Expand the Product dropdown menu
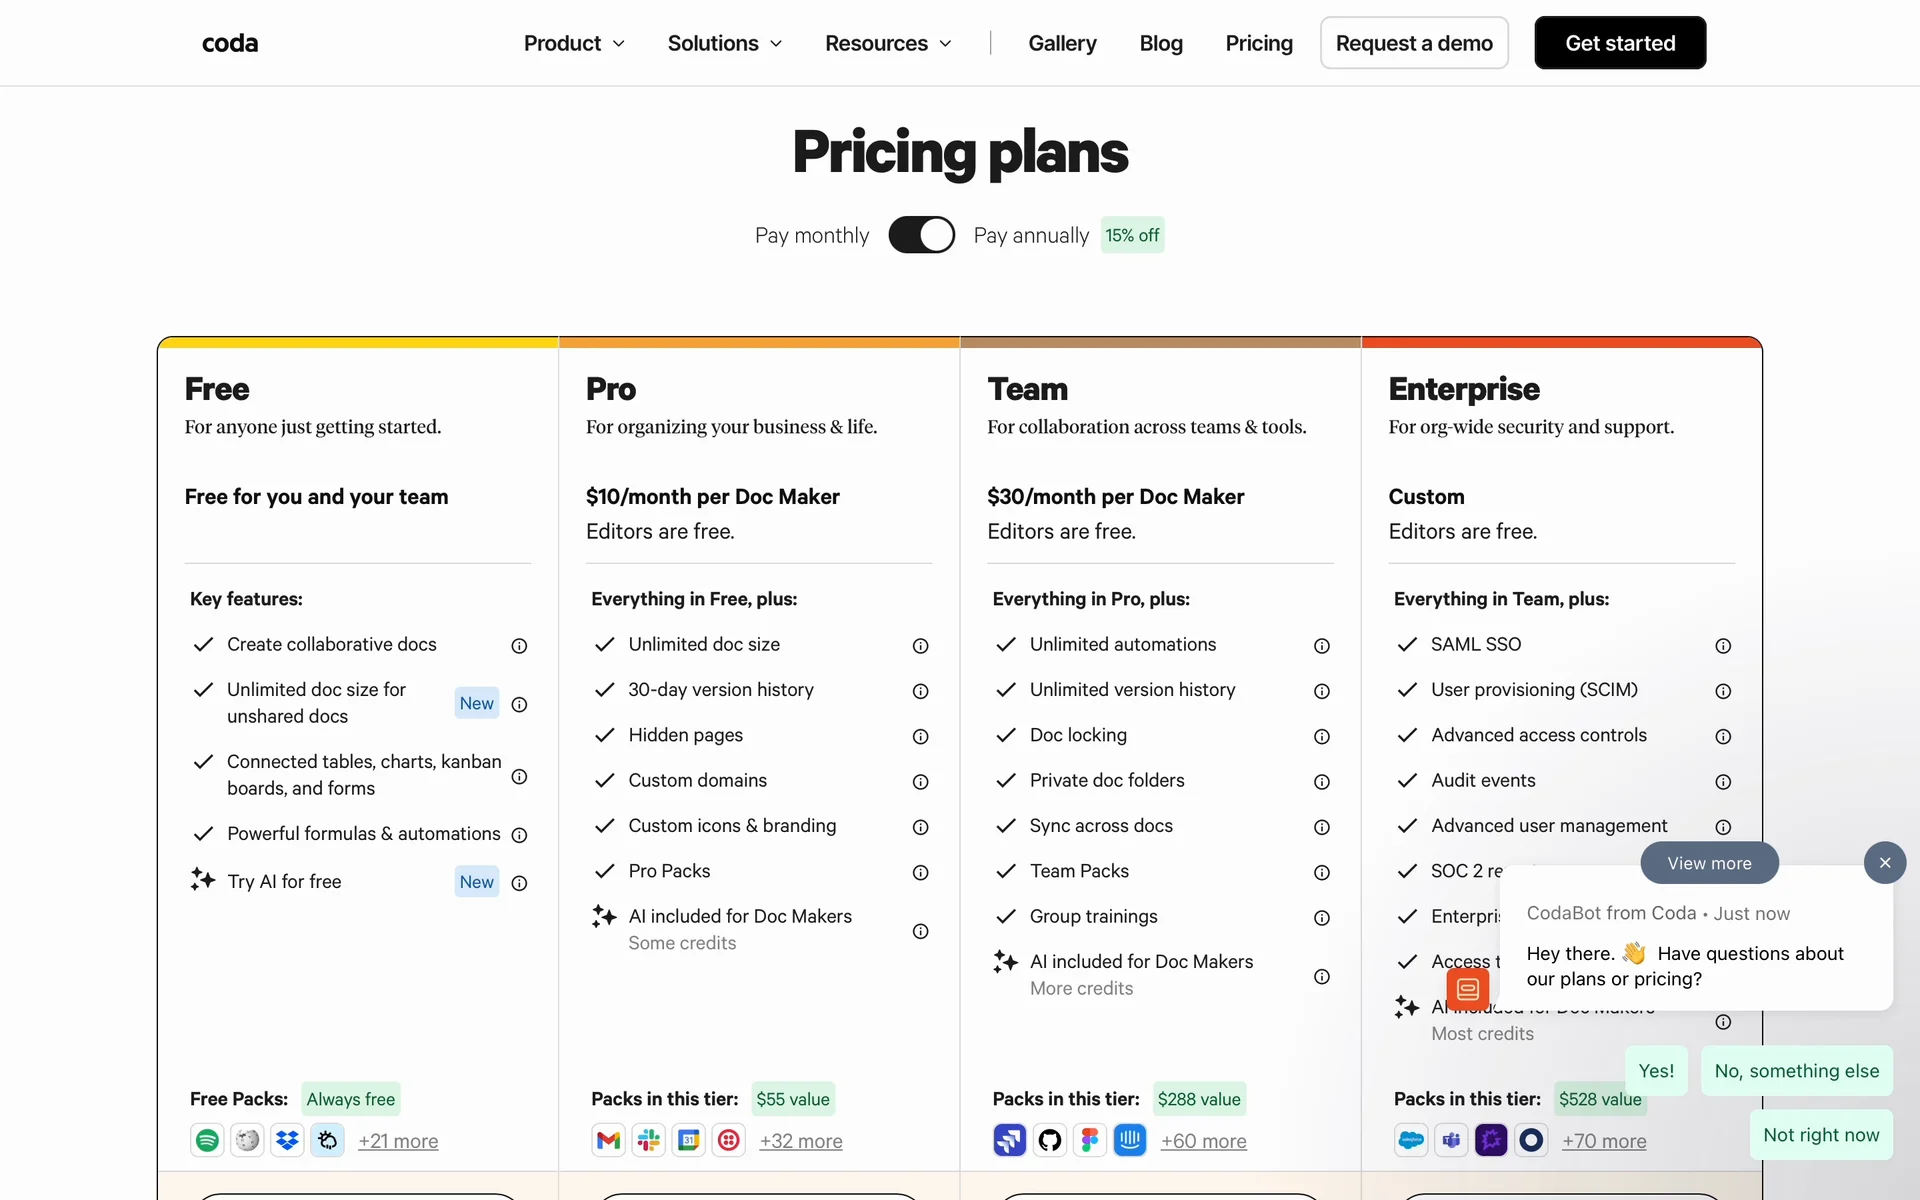Viewport: 1920px width, 1200px height. click(x=574, y=43)
